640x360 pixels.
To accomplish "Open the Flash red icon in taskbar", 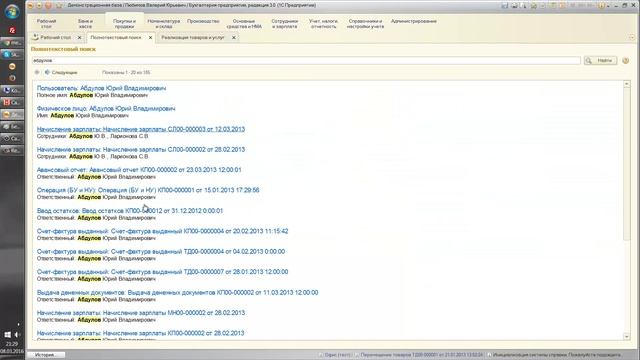I will click(x=12, y=31).
